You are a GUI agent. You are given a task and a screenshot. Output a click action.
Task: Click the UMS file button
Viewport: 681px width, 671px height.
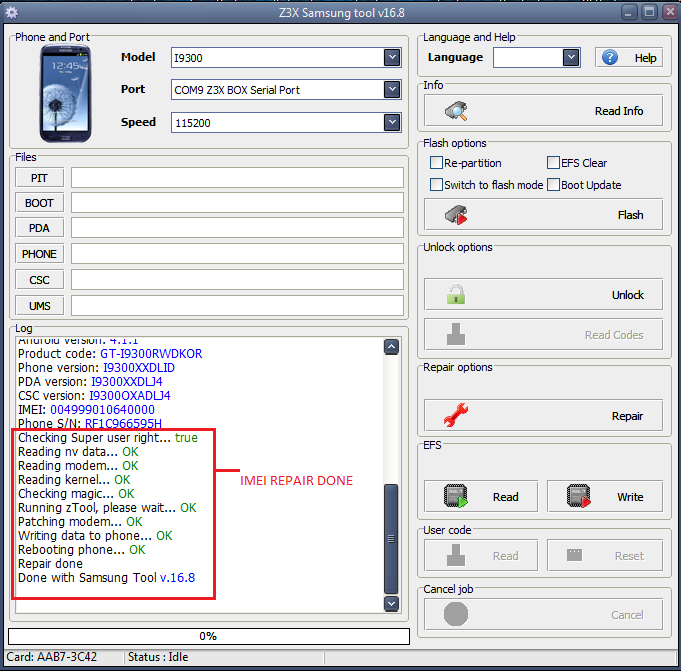pos(40,306)
